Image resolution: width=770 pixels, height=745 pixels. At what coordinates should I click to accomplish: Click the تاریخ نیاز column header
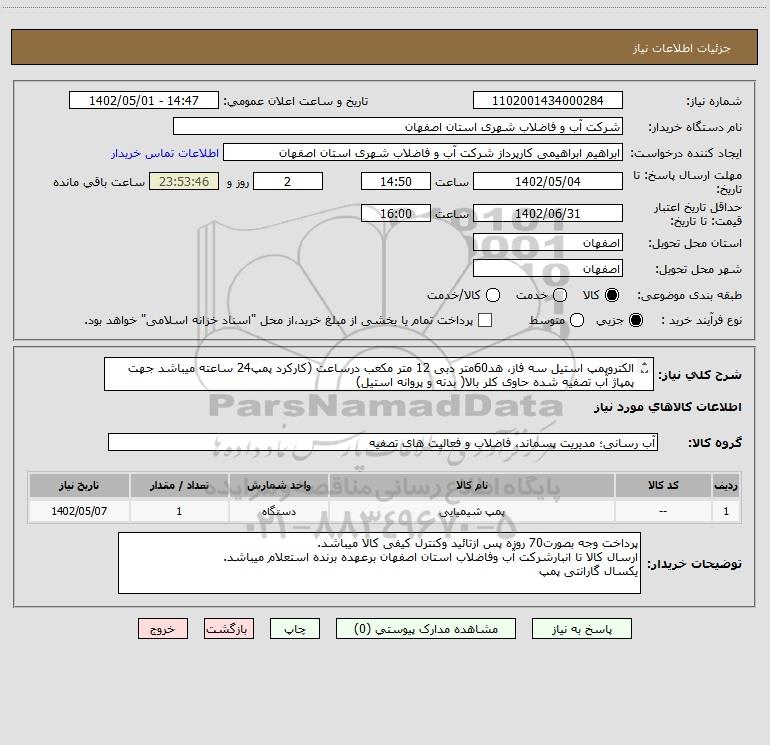(x=79, y=485)
